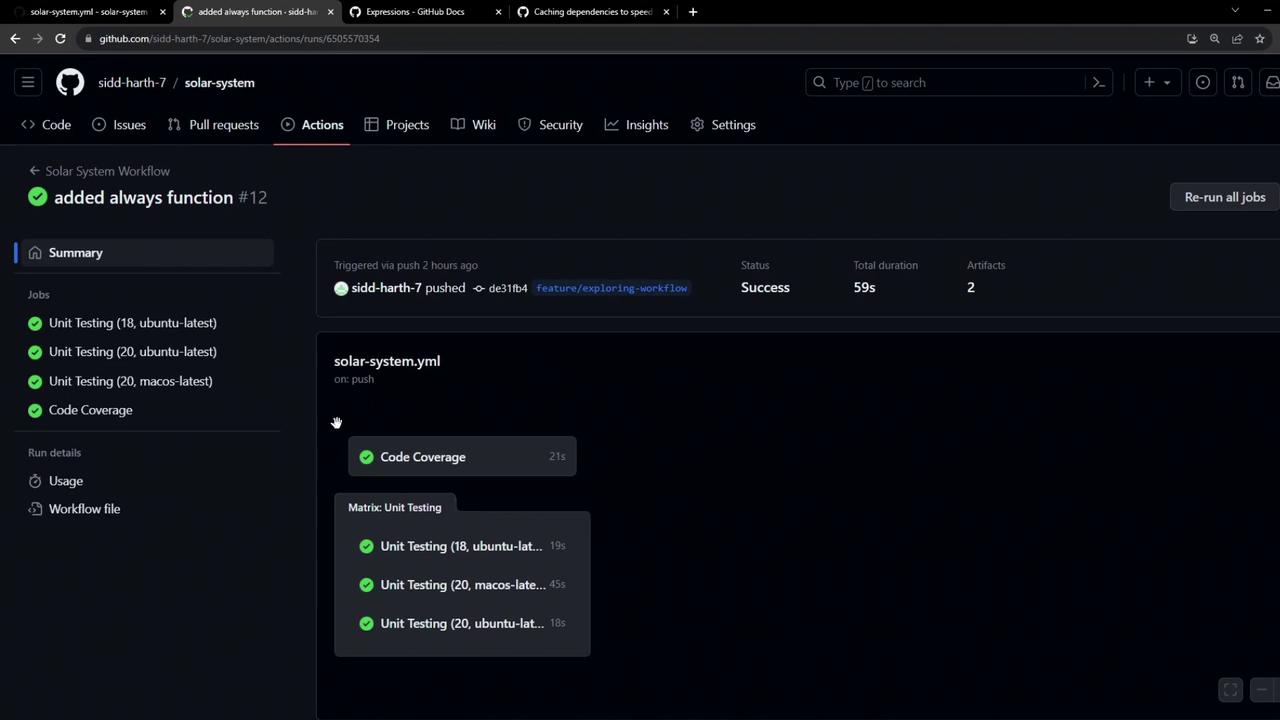
Task: Click the GitHub Octocat logo
Action: coord(70,83)
